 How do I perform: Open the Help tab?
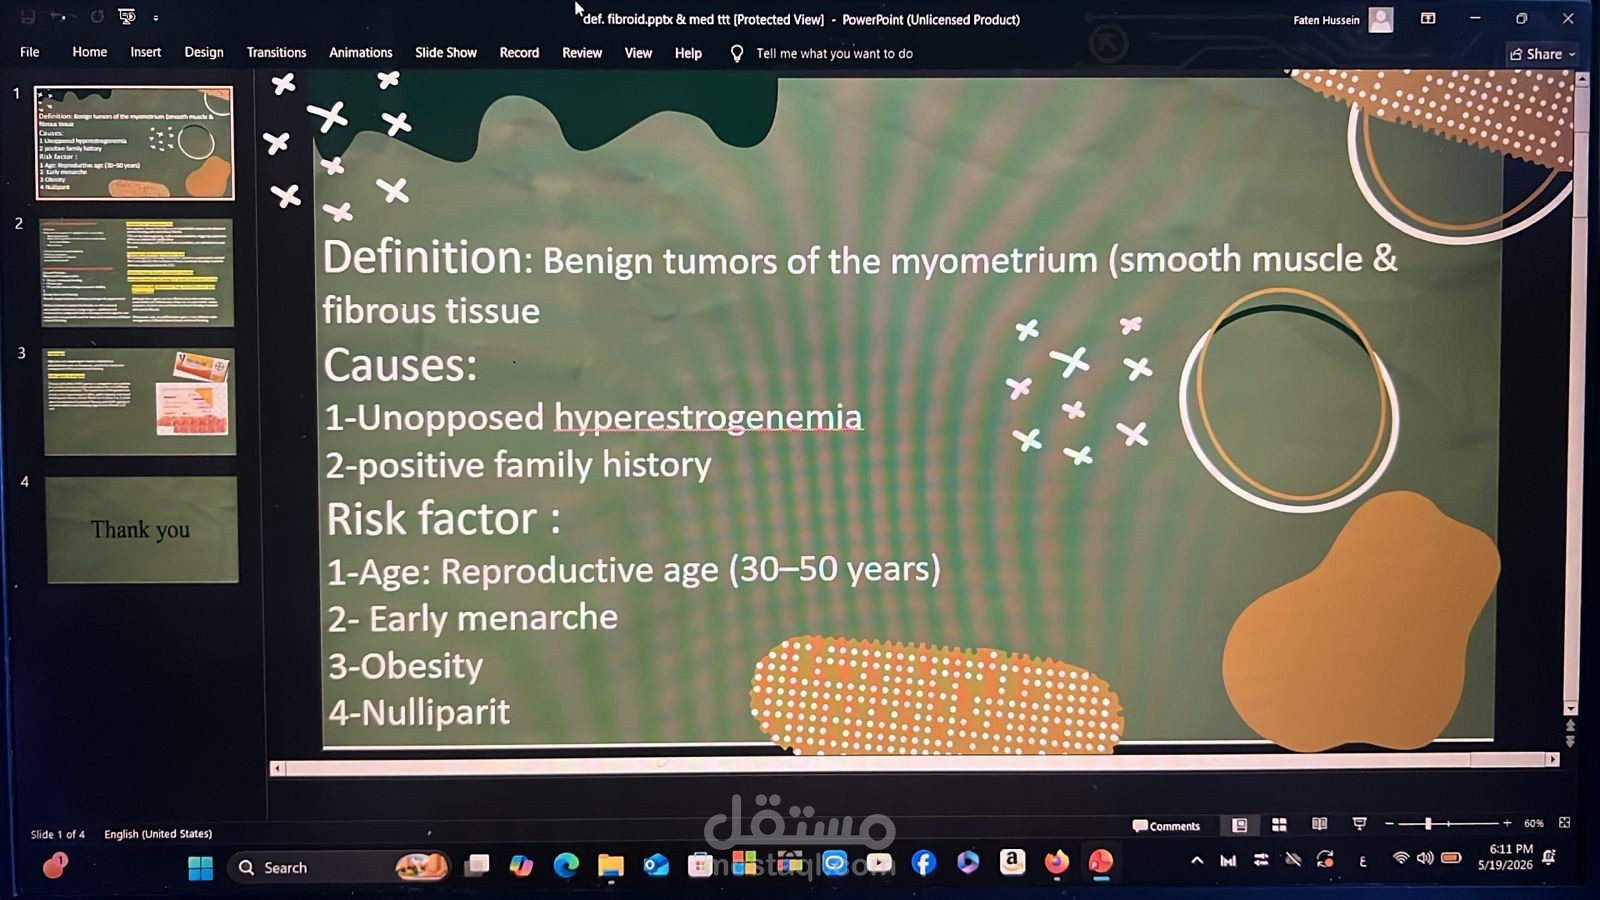tap(688, 52)
